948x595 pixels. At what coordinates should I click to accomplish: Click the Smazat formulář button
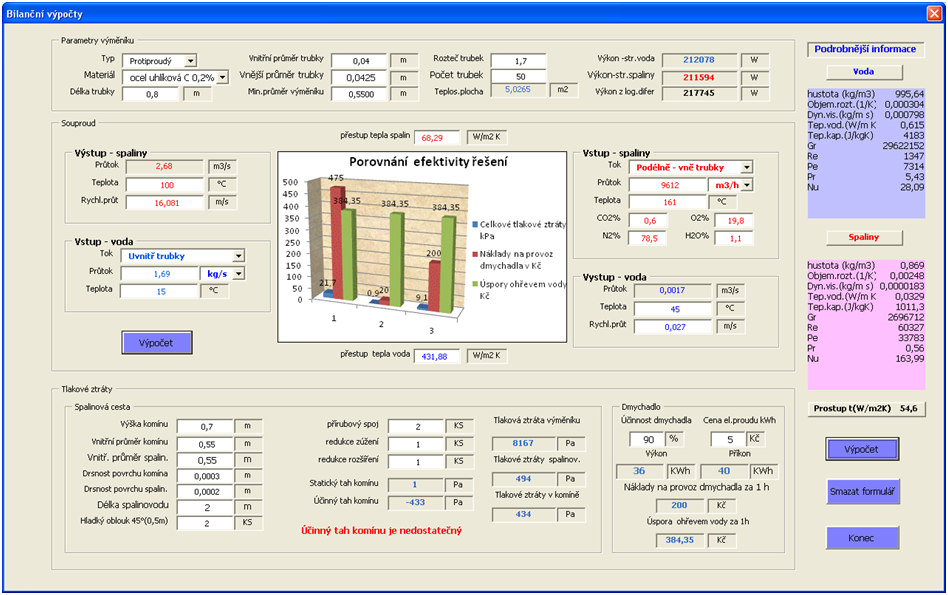point(862,492)
